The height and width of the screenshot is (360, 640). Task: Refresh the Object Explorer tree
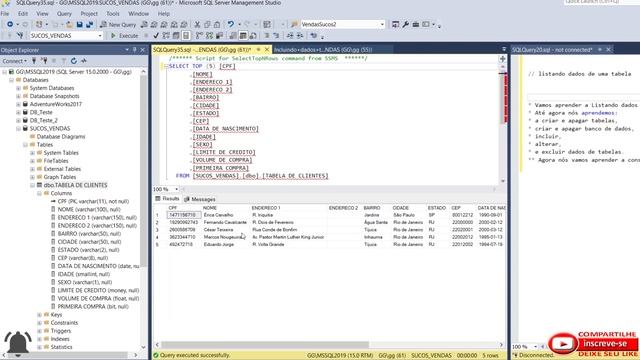[73, 61]
